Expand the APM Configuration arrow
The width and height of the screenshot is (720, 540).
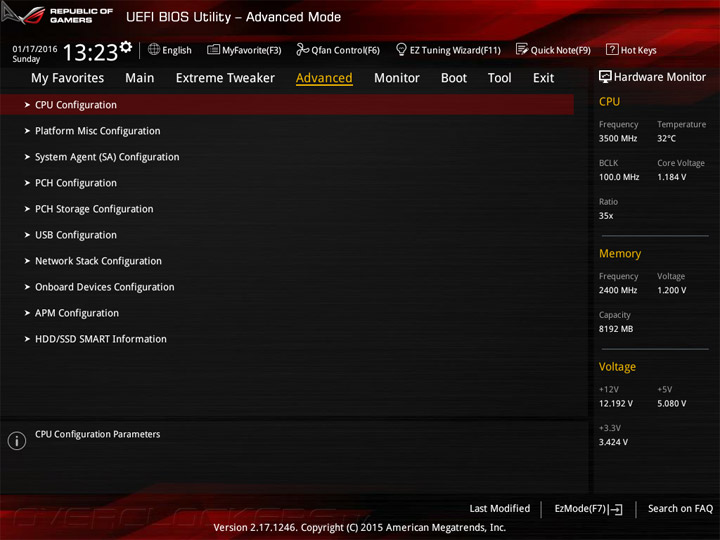[x=27, y=313]
